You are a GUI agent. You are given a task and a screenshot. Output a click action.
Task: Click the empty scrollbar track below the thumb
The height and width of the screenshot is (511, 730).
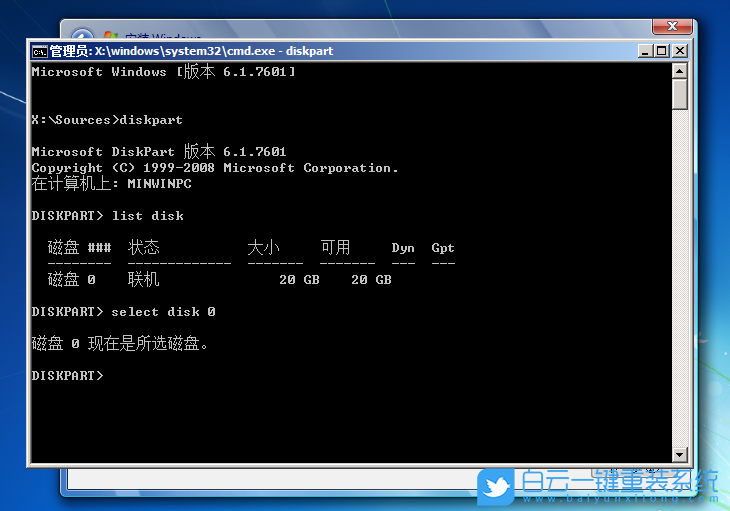[680, 280]
